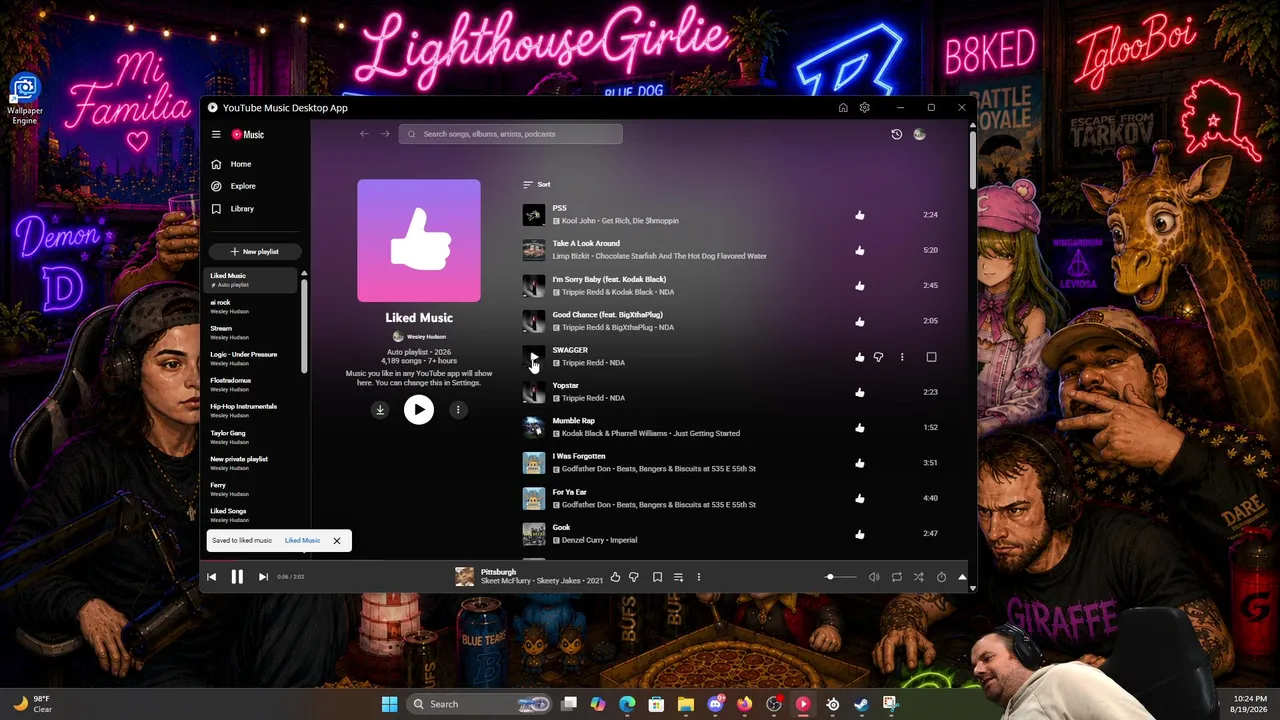Go forward with the right arrow
Screen dimensions: 1280x720
click(x=385, y=134)
